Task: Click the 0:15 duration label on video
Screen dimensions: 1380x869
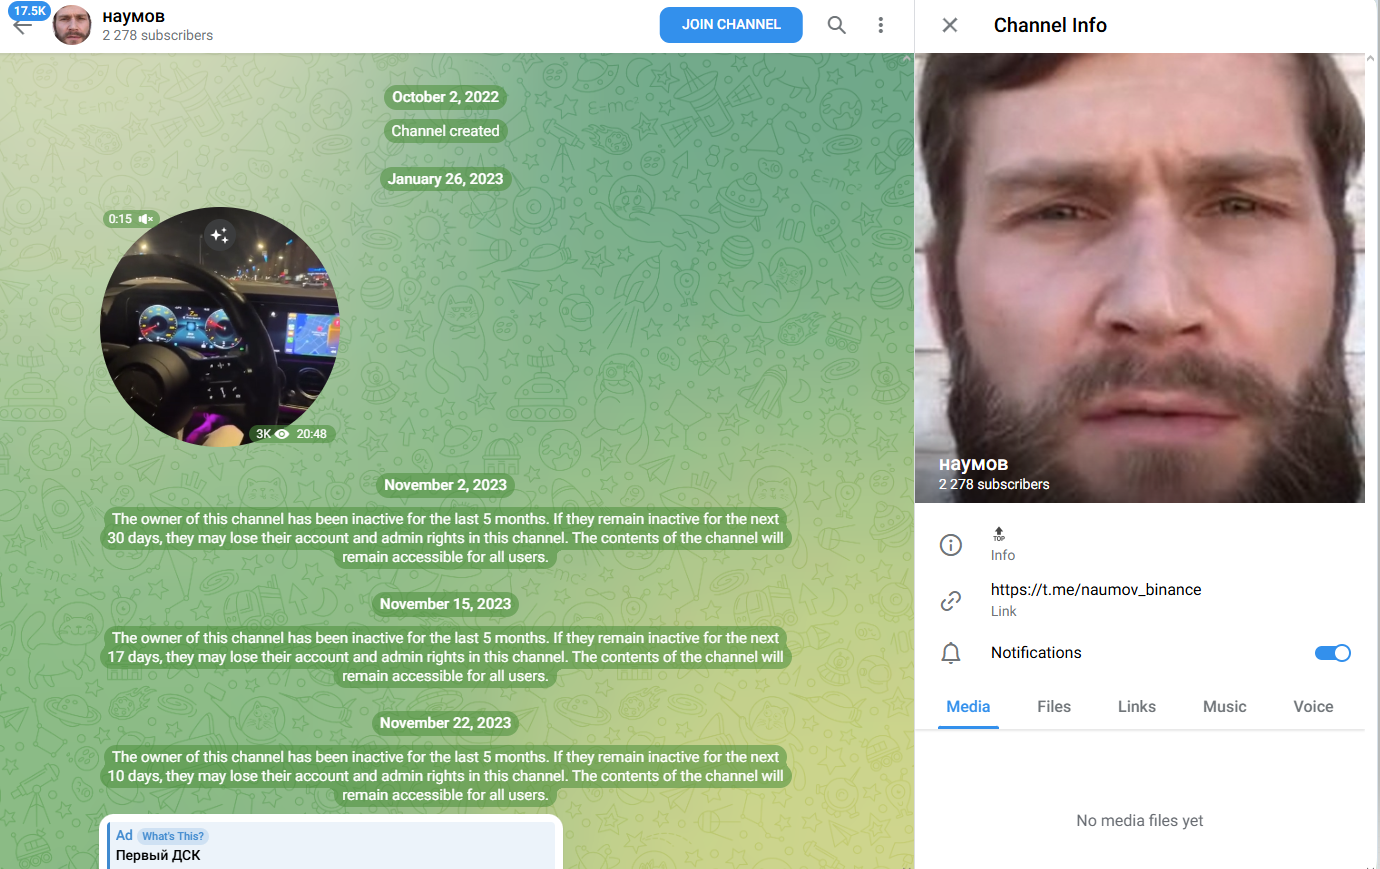Action: coord(120,218)
